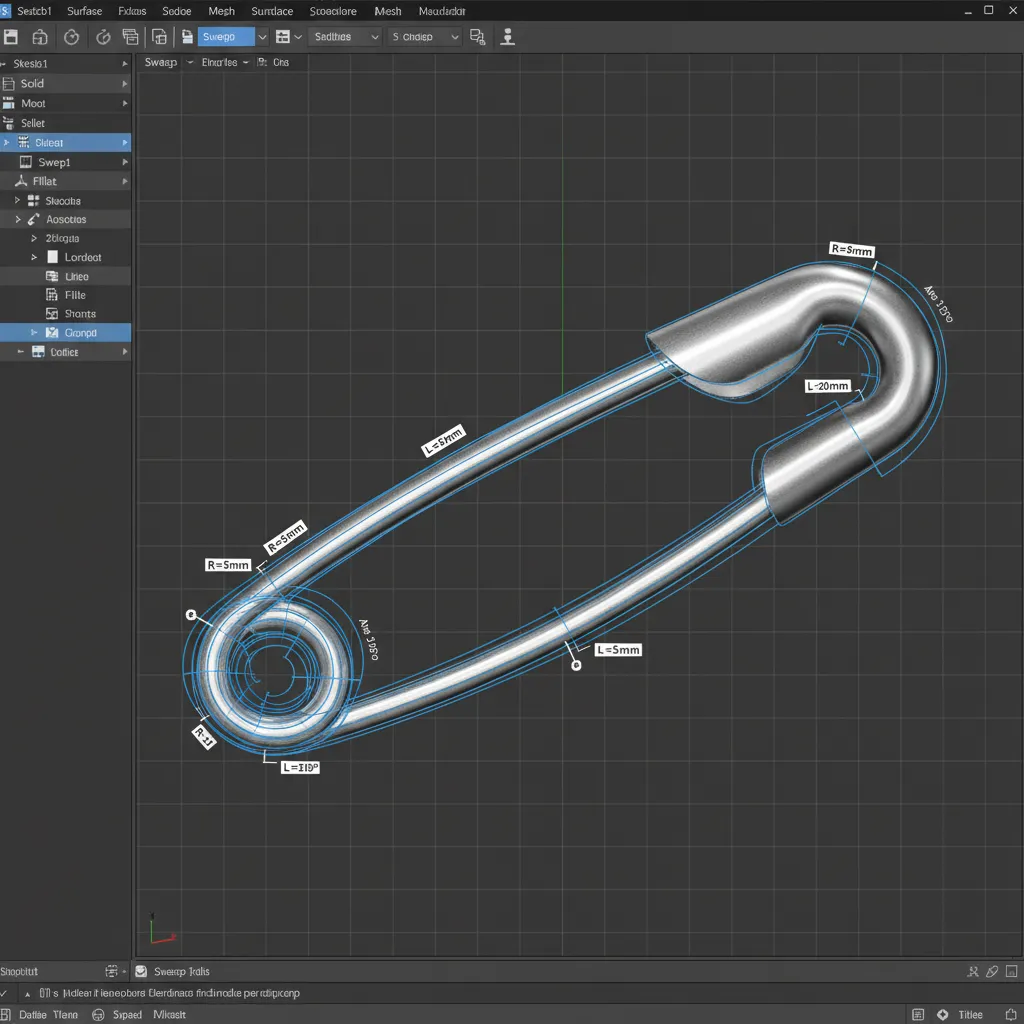Click the Titles button at bottom right
Screen dimensions: 1024x1024
(969, 1013)
